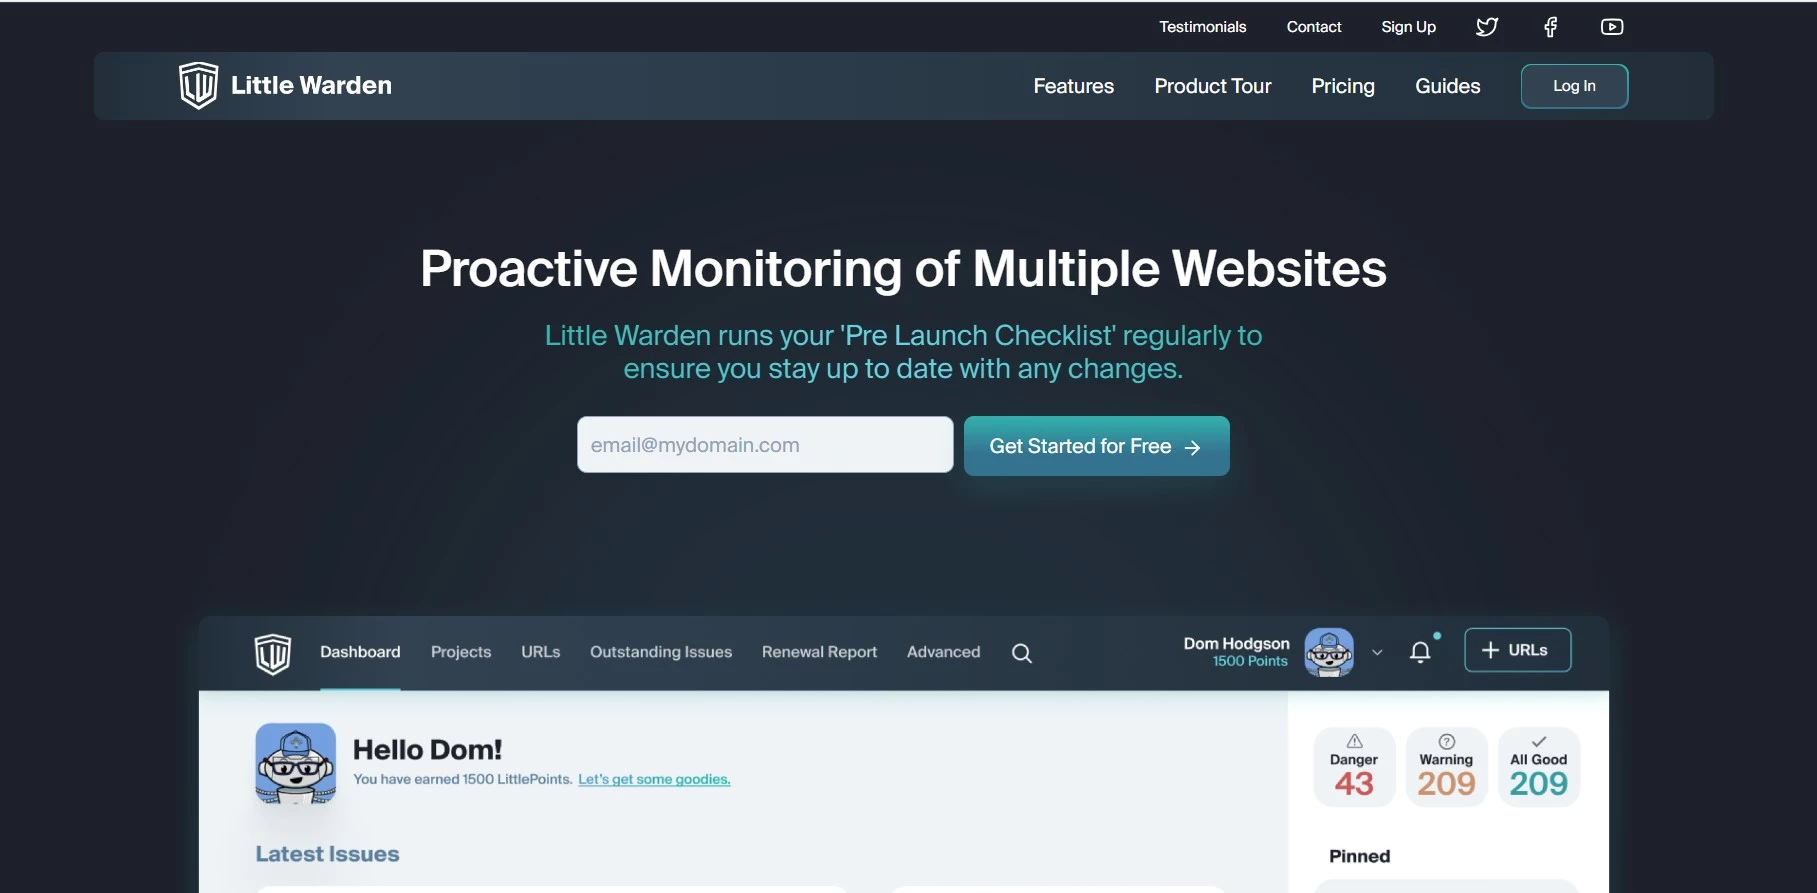Viewport: 1817px width, 893px height.
Task: Open the Contact link
Action: [x=1313, y=27]
